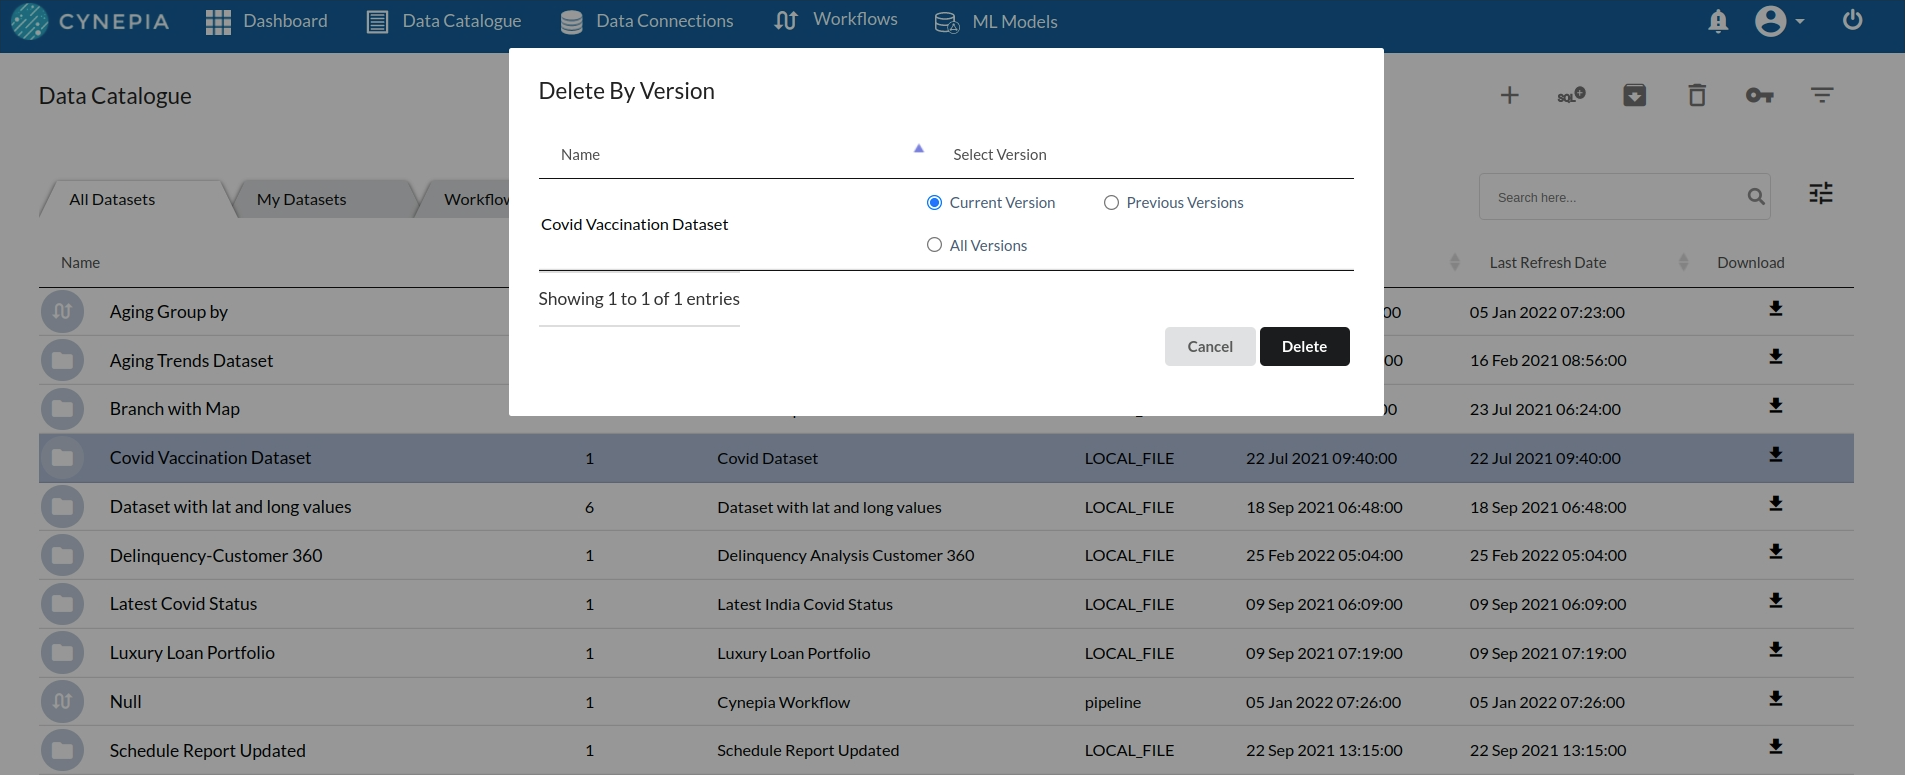The image size is (1905, 775).
Task: Click the Cynepia logo
Action: point(90,21)
